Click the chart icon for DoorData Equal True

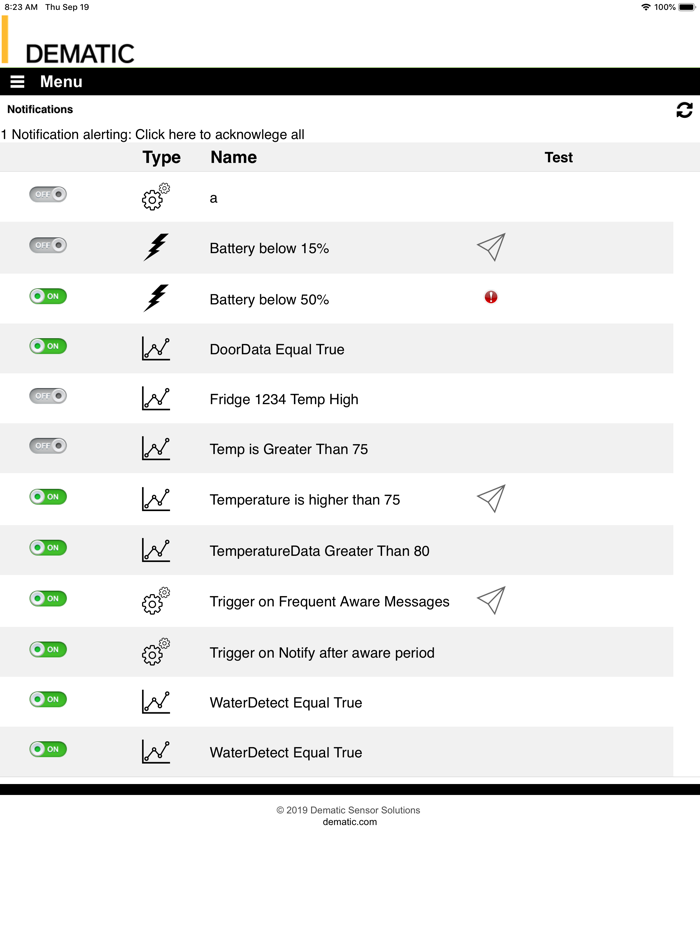pos(156,348)
